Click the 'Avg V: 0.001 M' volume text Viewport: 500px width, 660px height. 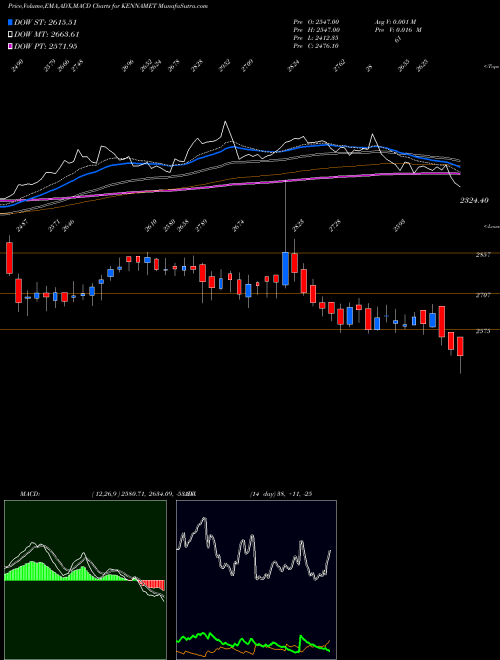tap(395, 21)
